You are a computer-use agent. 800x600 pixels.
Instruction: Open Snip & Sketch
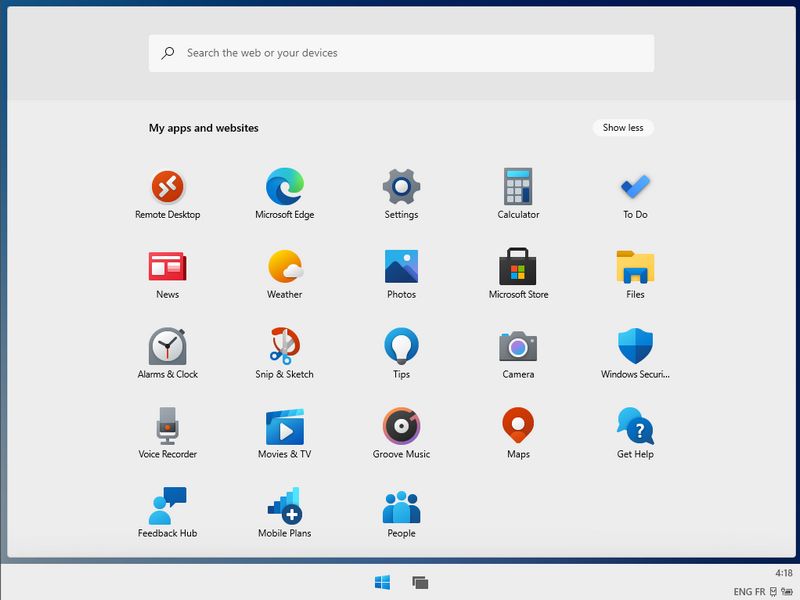[x=285, y=354]
